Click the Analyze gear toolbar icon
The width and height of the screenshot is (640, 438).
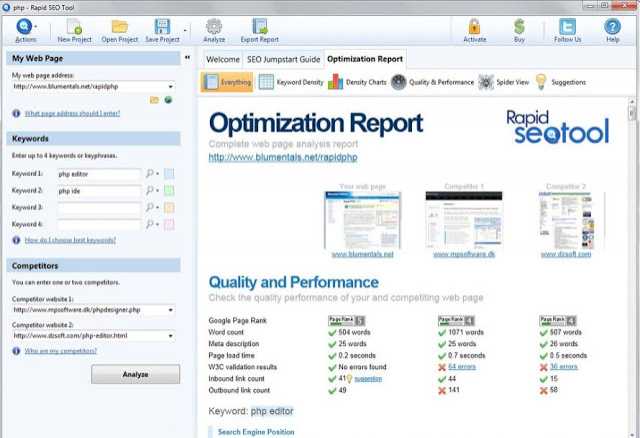pos(214,27)
